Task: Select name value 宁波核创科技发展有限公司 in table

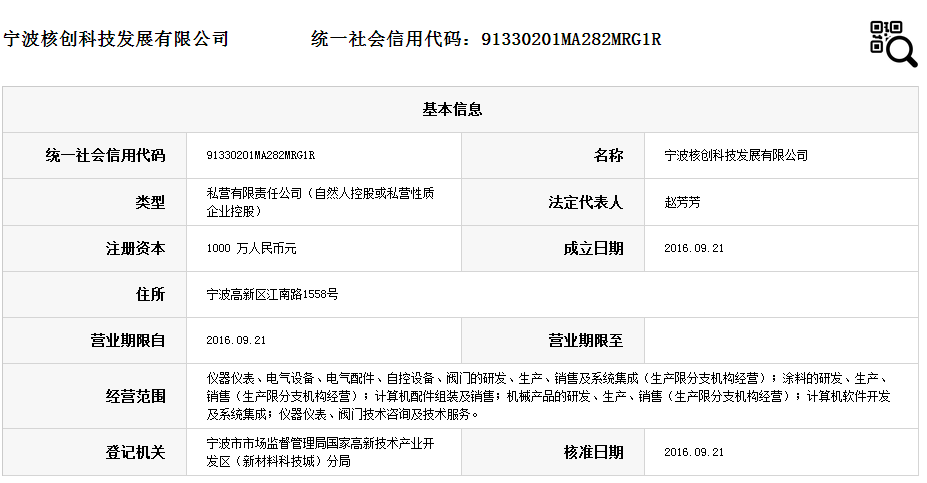Action: (x=736, y=155)
